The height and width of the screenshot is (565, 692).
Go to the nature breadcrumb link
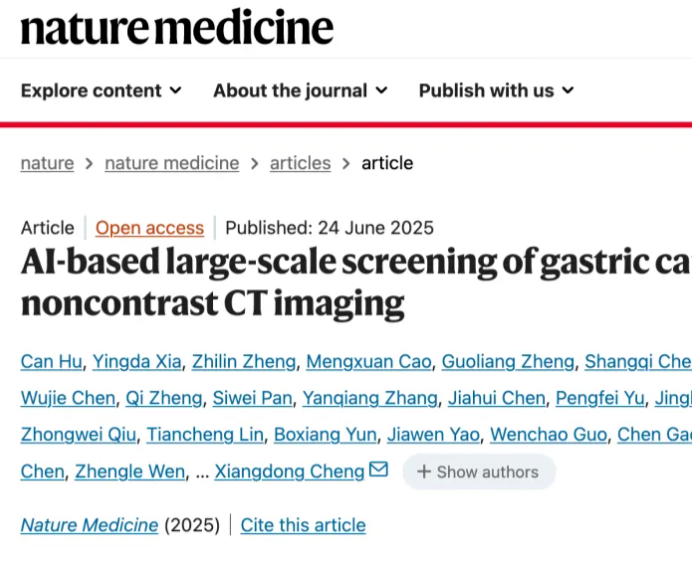point(47,163)
